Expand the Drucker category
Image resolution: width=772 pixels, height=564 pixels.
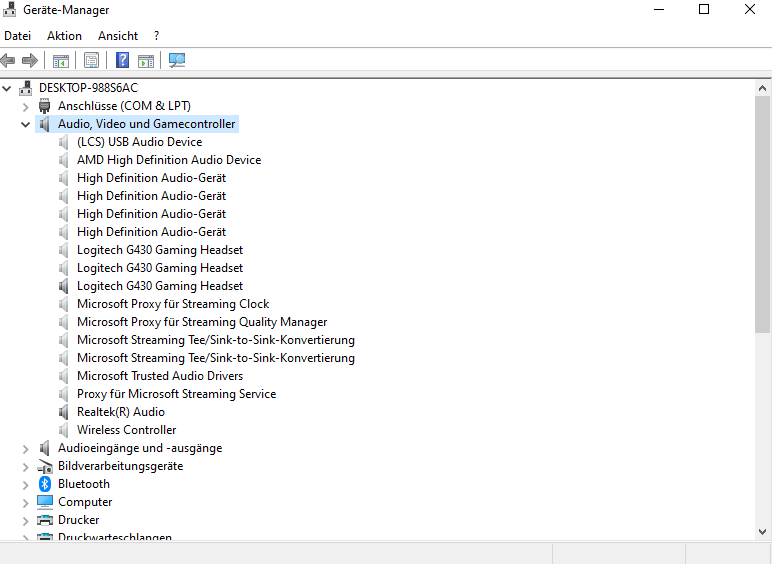pyautogui.click(x=26, y=521)
